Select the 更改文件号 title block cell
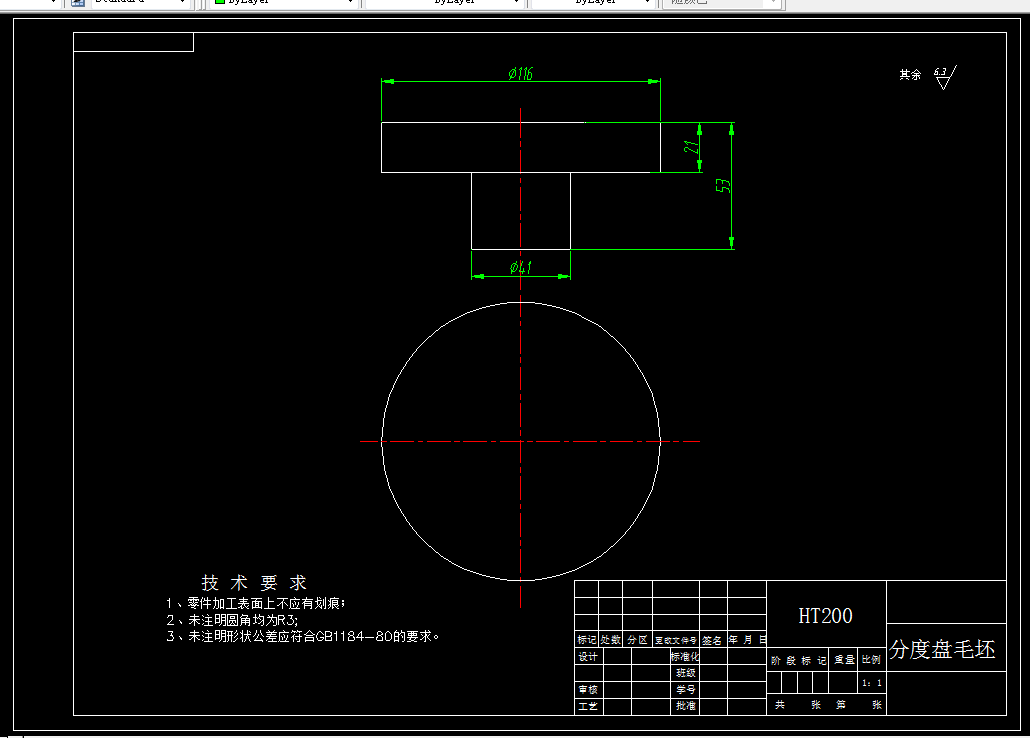 (675, 640)
